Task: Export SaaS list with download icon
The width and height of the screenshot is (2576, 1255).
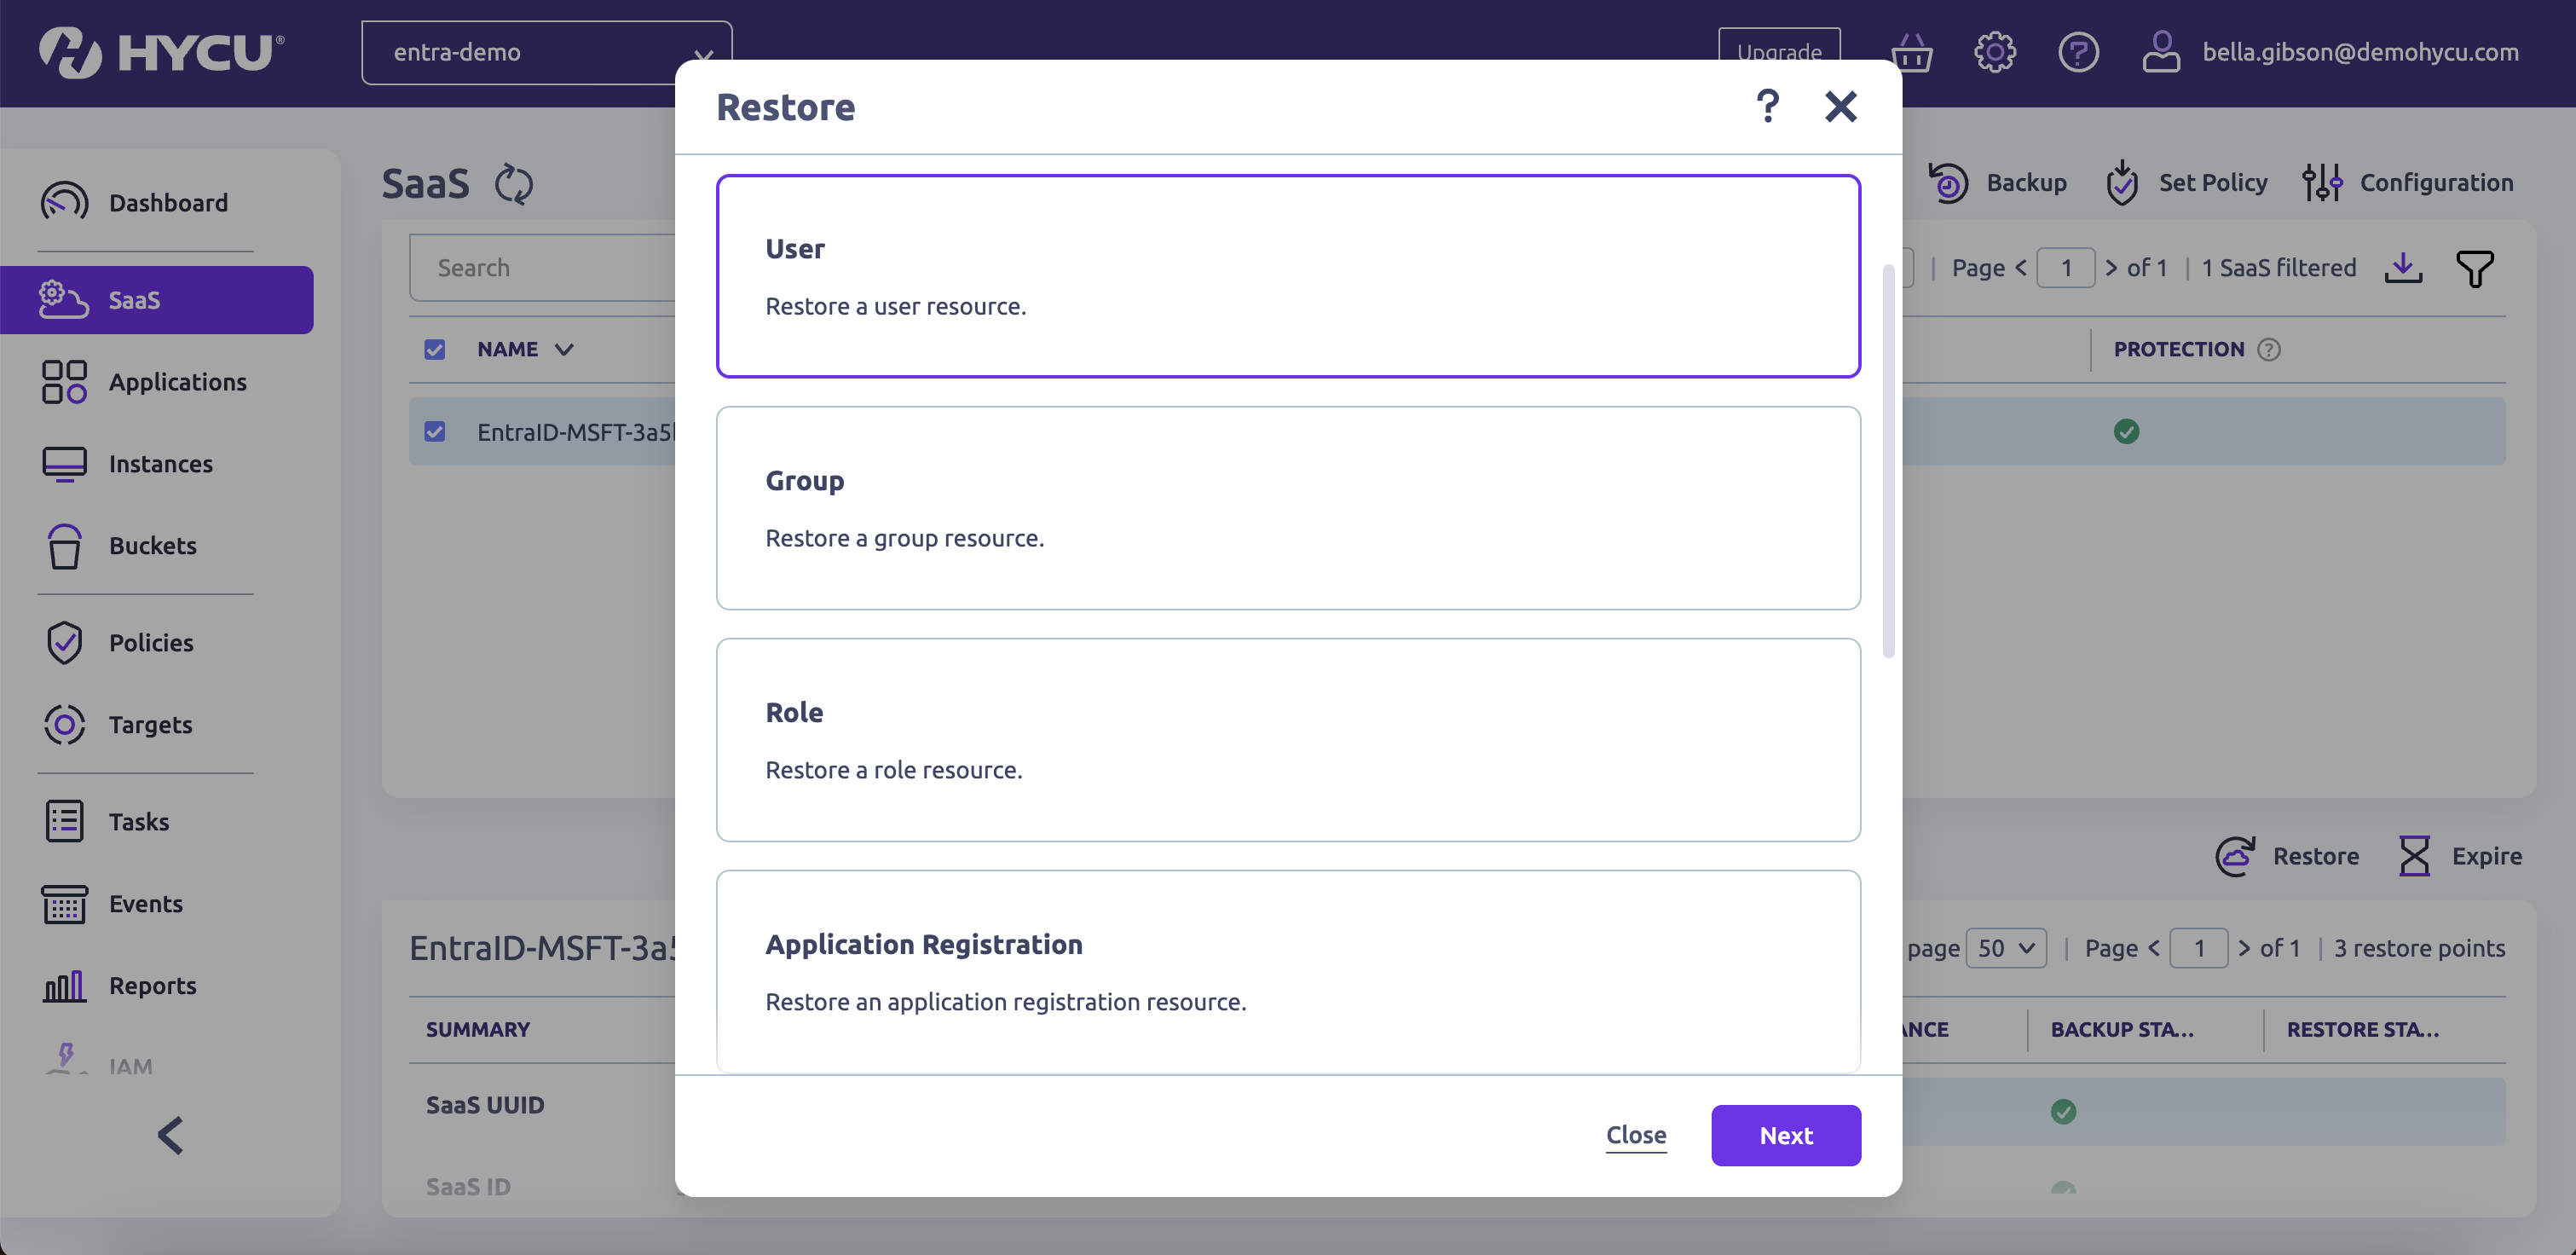Action: click(x=2402, y=268)
